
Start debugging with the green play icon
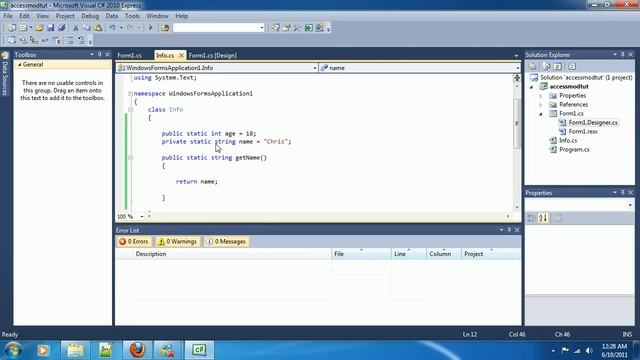pos(150,28)
